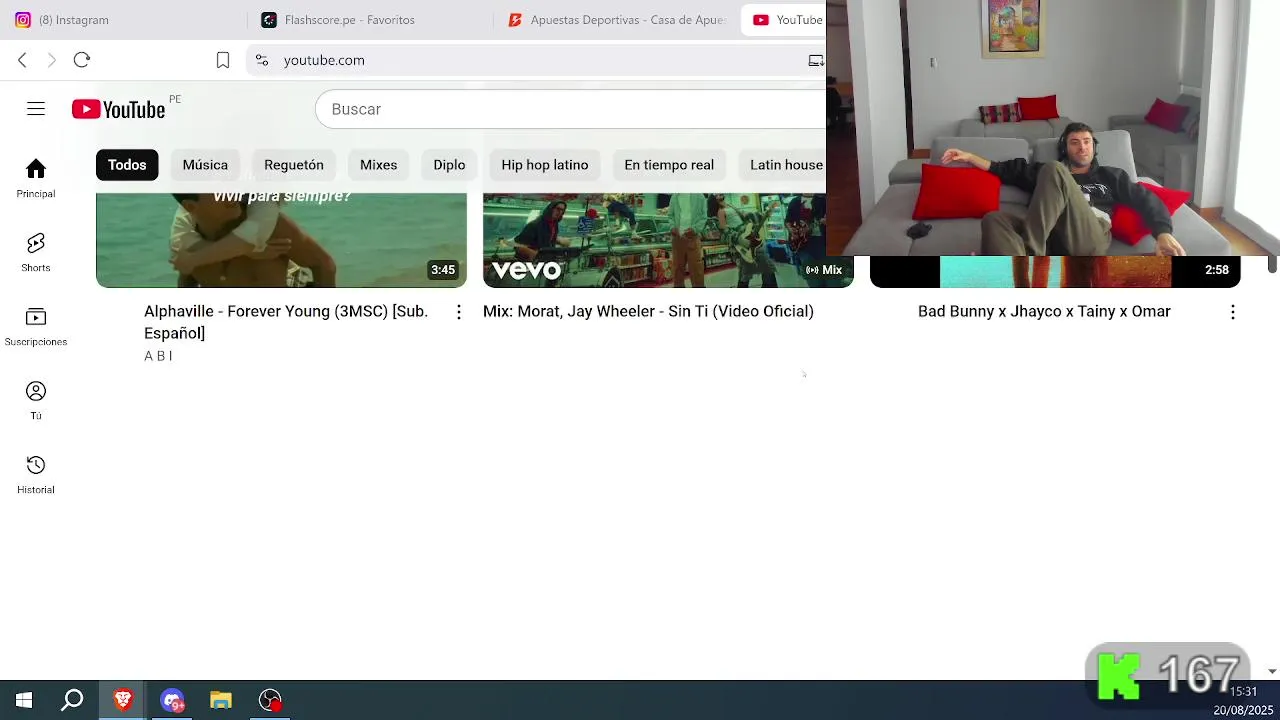
Task: Bookmark this page using the bookmark icon
Action: pos(223,60)
